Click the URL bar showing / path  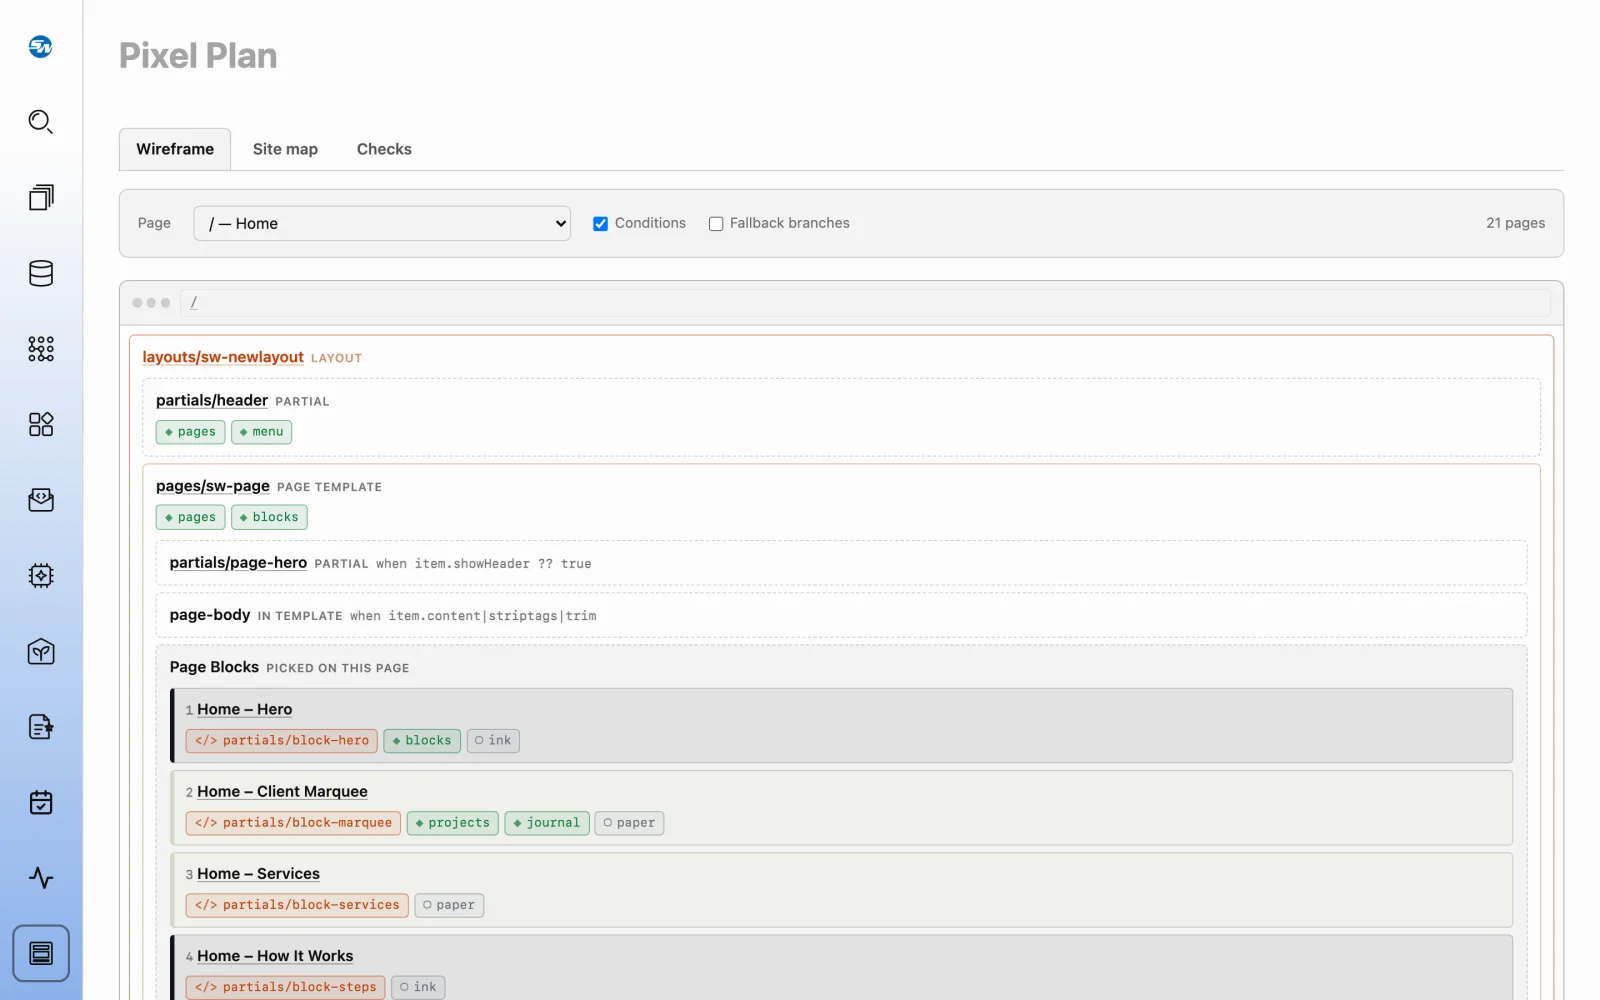[866, 303]
